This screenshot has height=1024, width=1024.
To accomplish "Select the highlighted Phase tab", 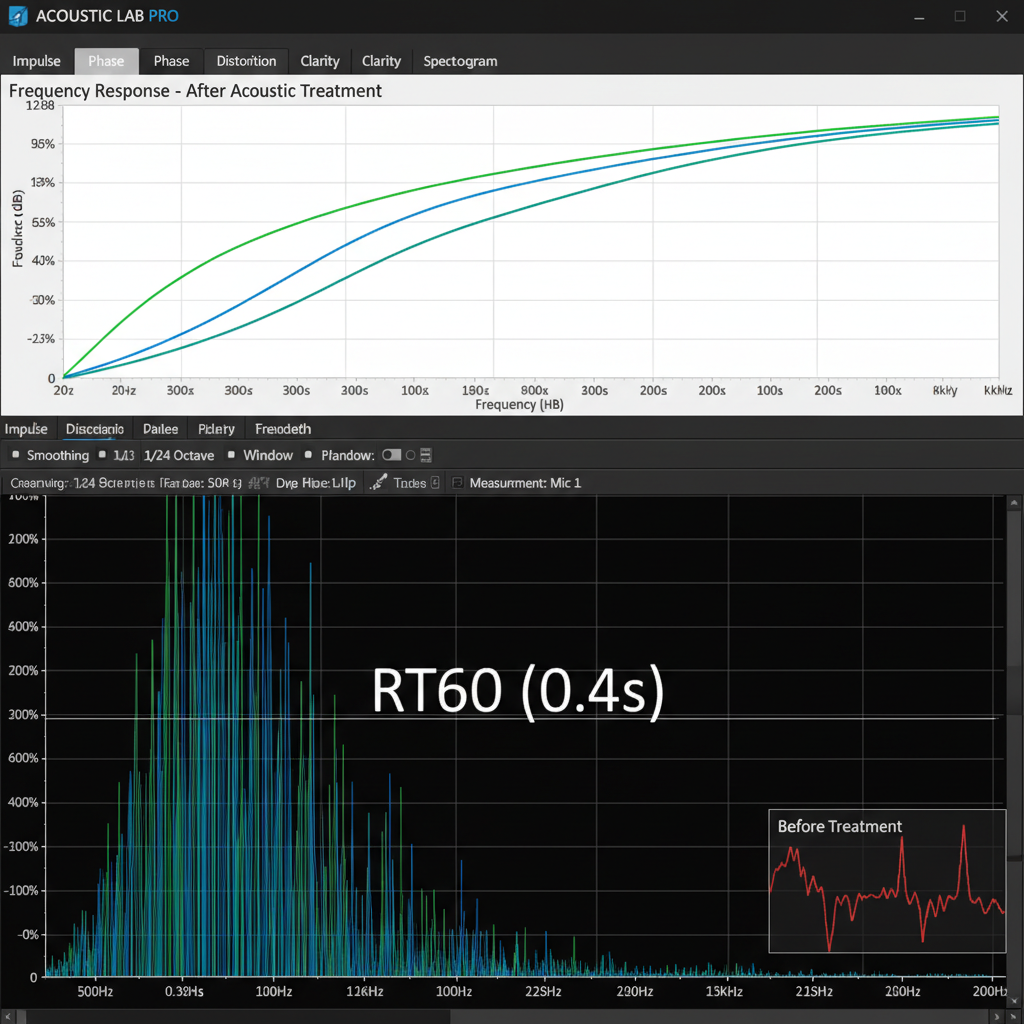I will tap(106, 61).
